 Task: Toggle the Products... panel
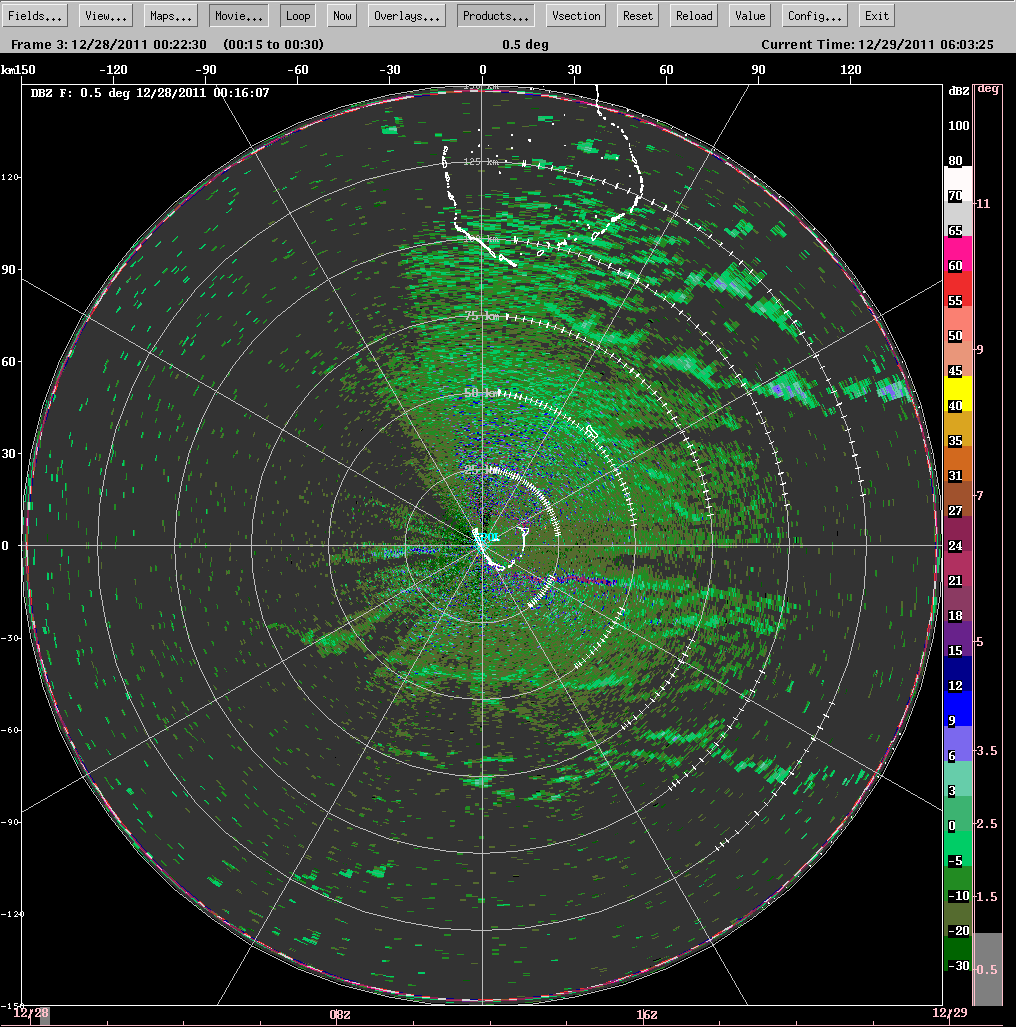tap(495, 16)
